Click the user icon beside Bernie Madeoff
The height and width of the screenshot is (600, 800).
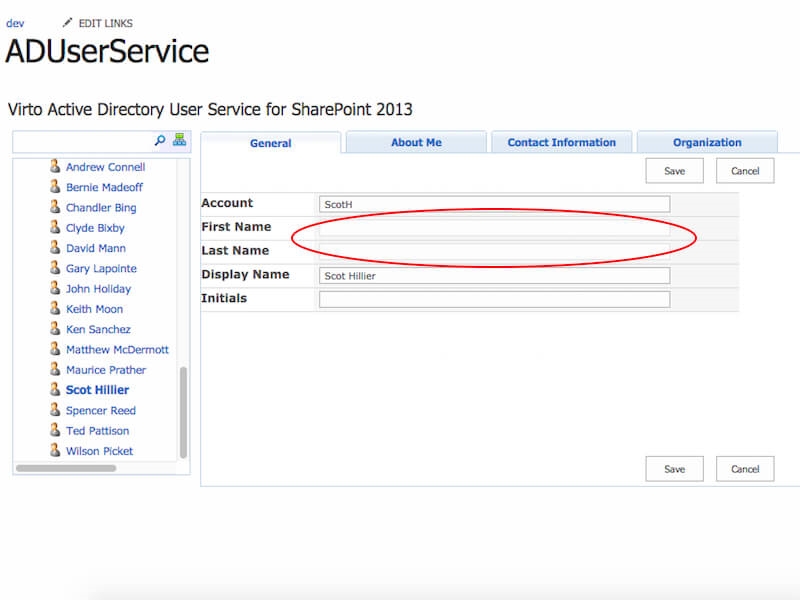tap(55, 187)
